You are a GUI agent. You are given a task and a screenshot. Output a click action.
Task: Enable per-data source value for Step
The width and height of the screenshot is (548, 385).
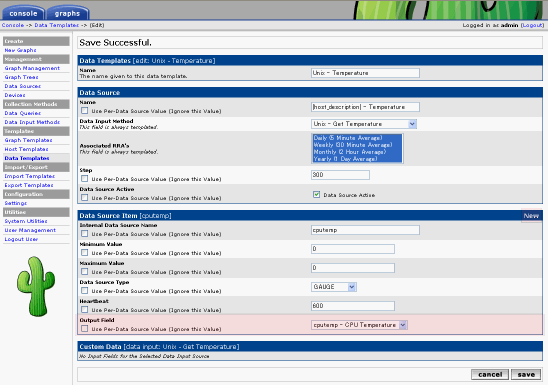[84, 179]
